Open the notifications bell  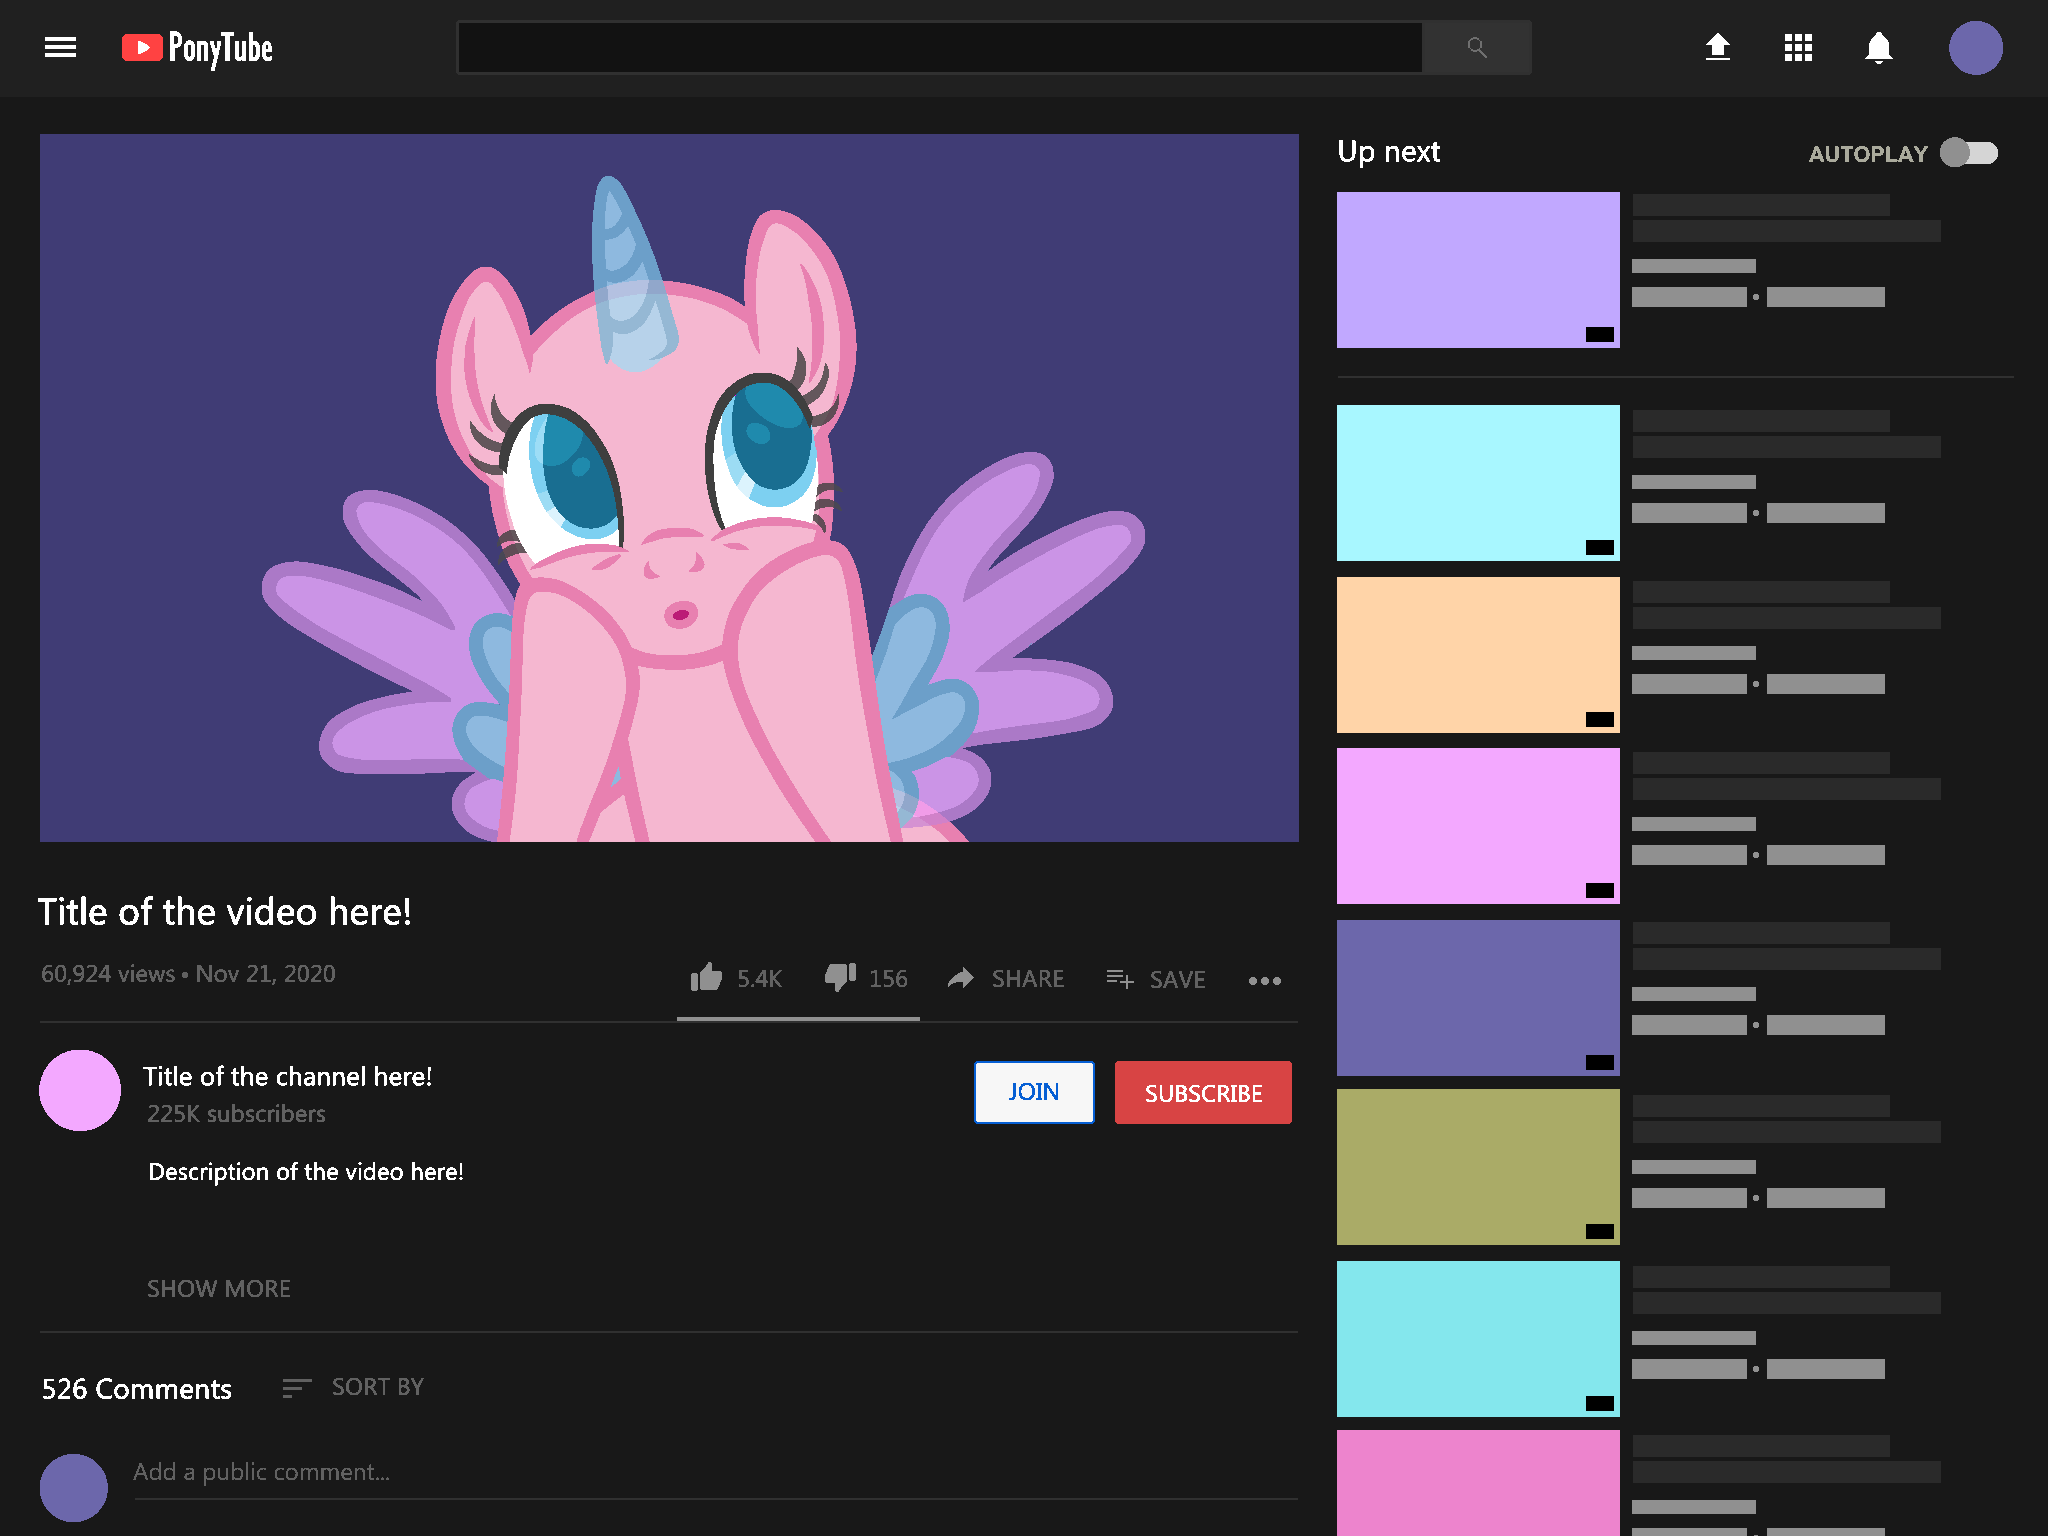click(1878, 48)
